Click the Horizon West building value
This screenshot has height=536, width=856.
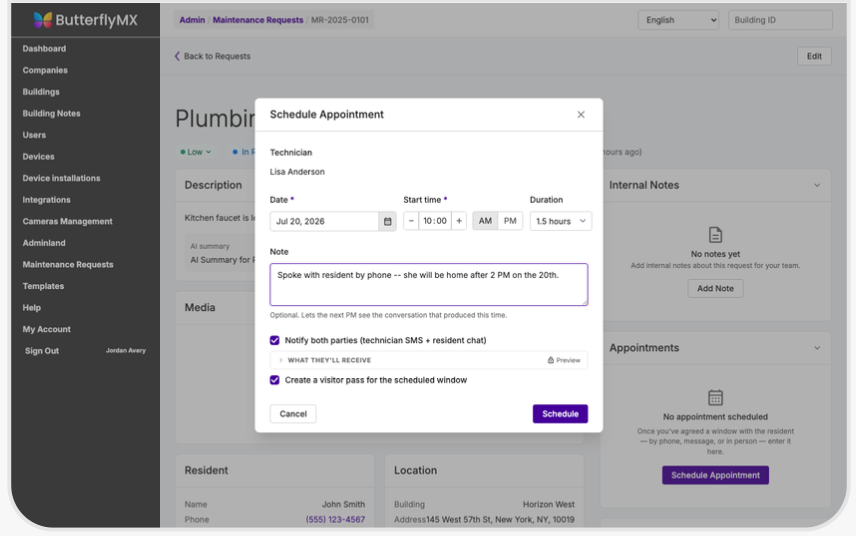tap(549, 504)
